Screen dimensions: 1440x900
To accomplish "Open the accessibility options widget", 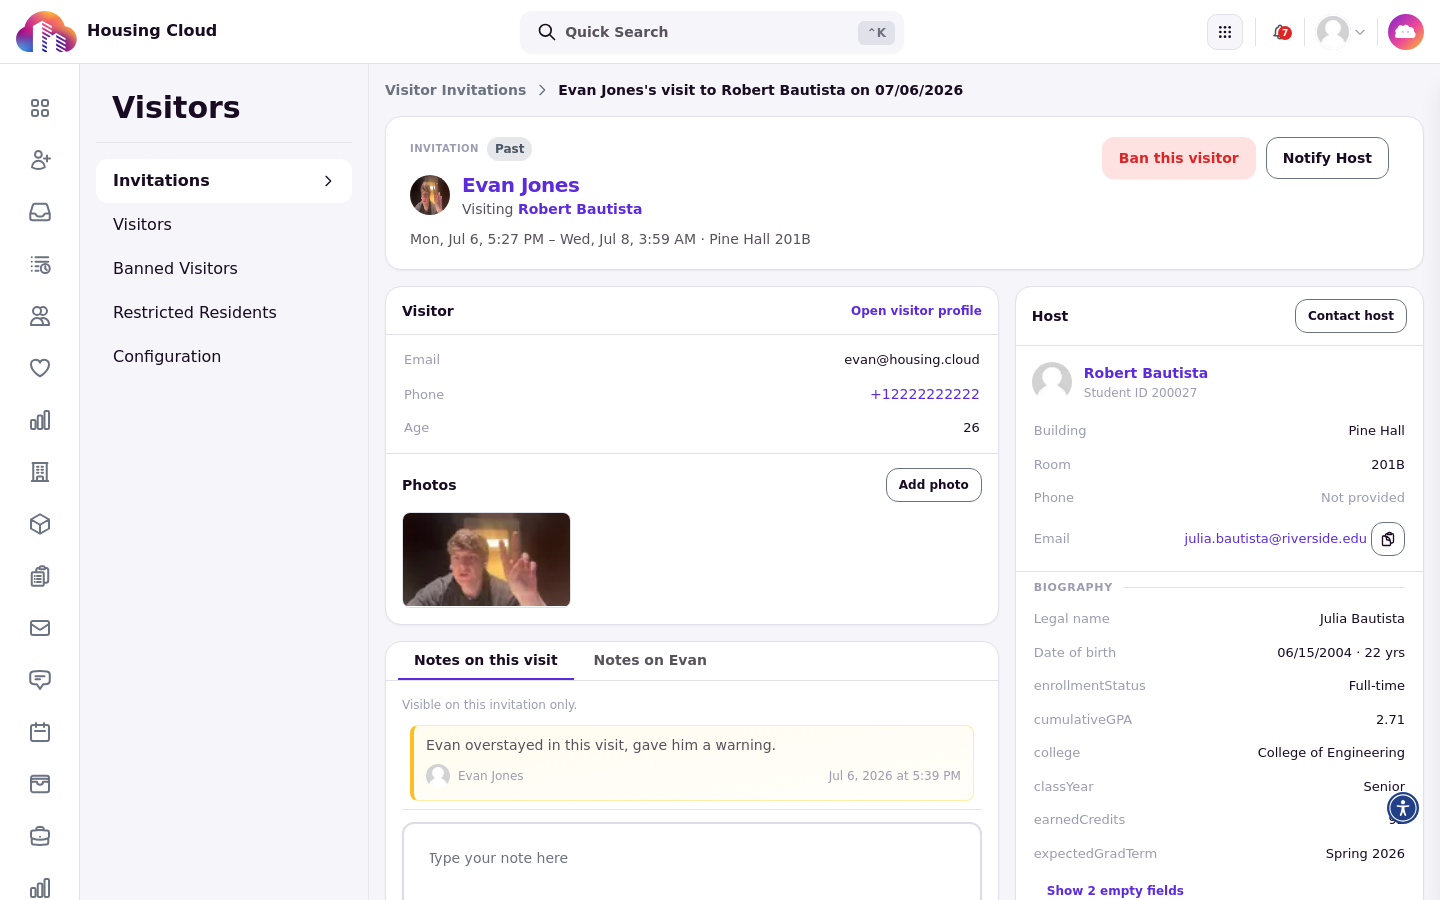I will click(x=1403, y=808).
